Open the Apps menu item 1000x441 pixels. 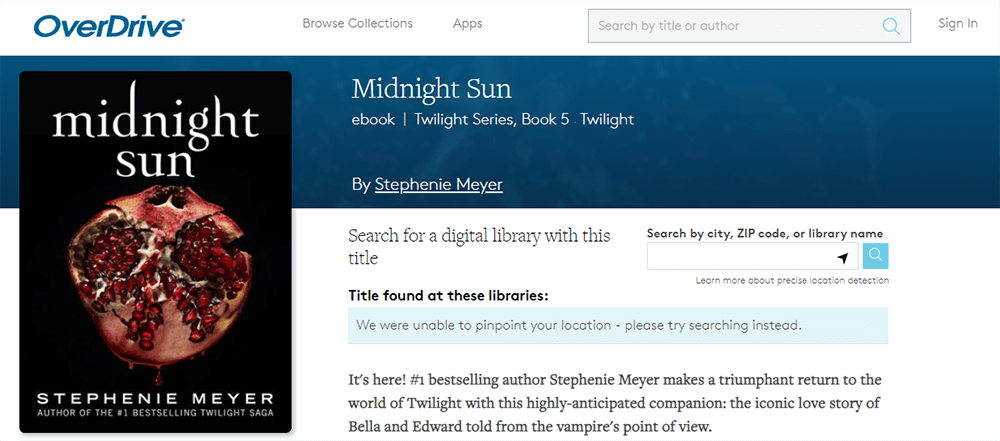click(467, 23)
